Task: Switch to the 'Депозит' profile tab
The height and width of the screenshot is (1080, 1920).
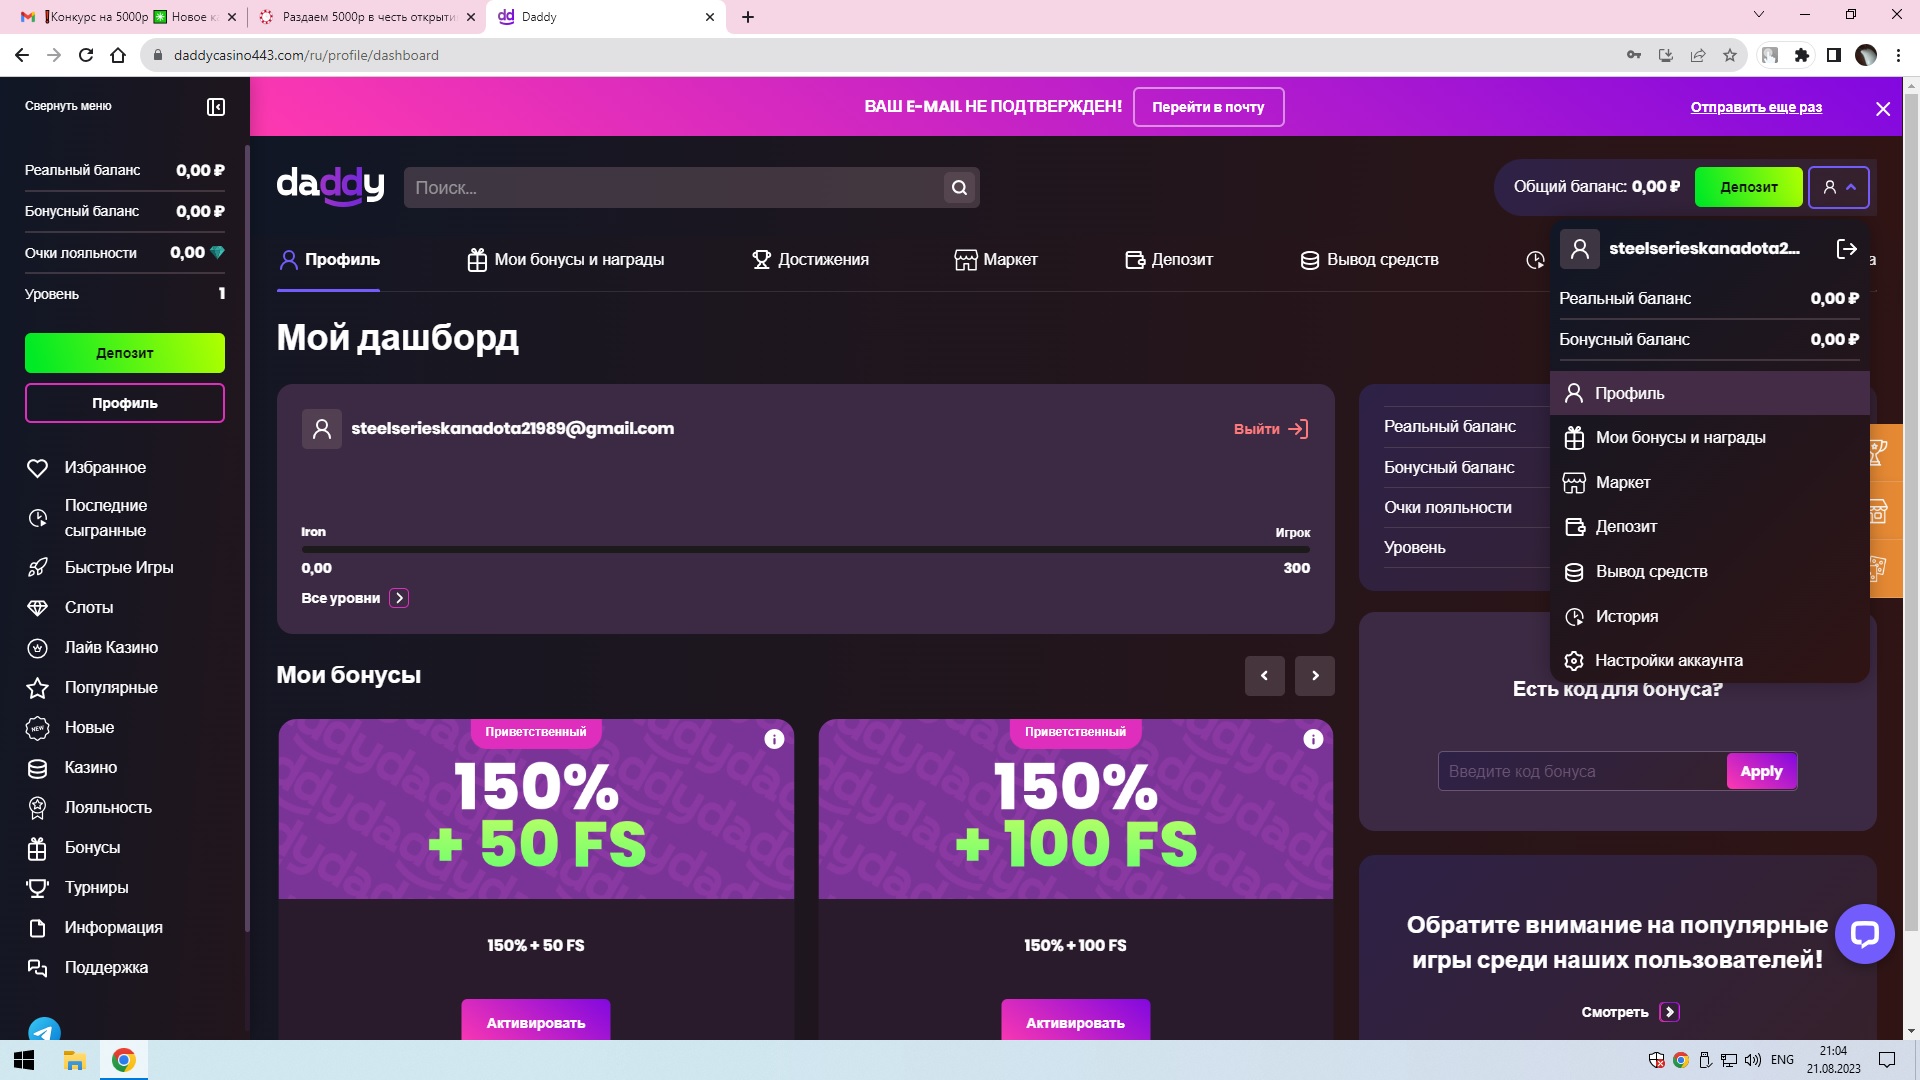Action: point(1169,260)
